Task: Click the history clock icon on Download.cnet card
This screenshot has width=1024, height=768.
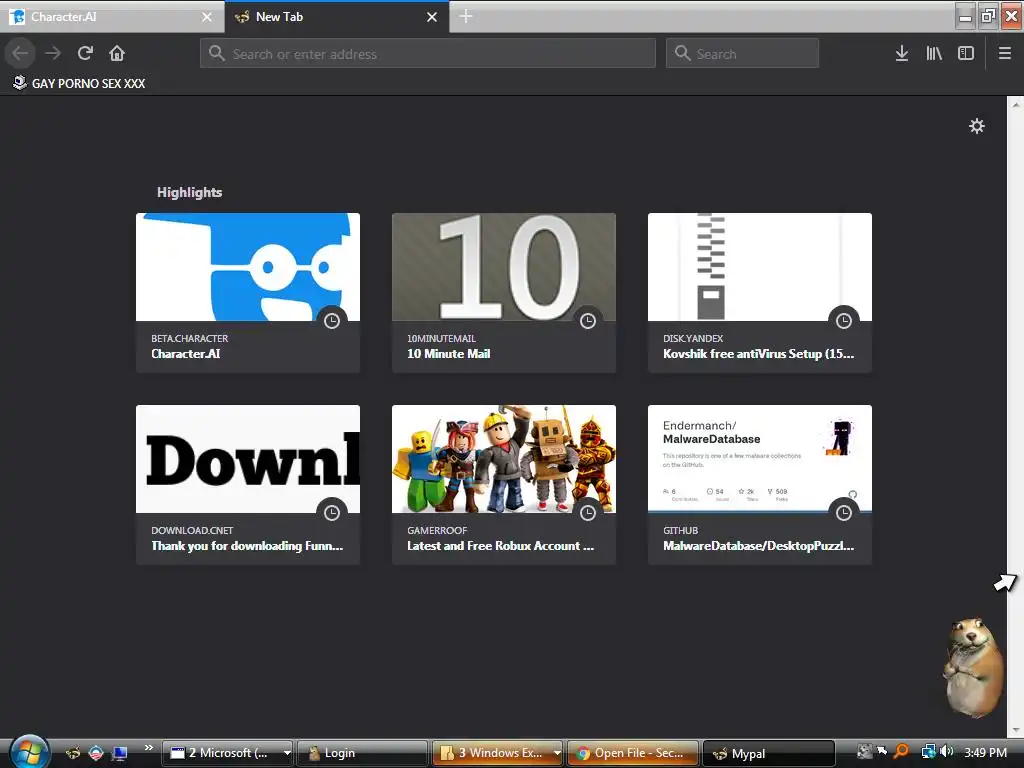Action: point(332,512)
